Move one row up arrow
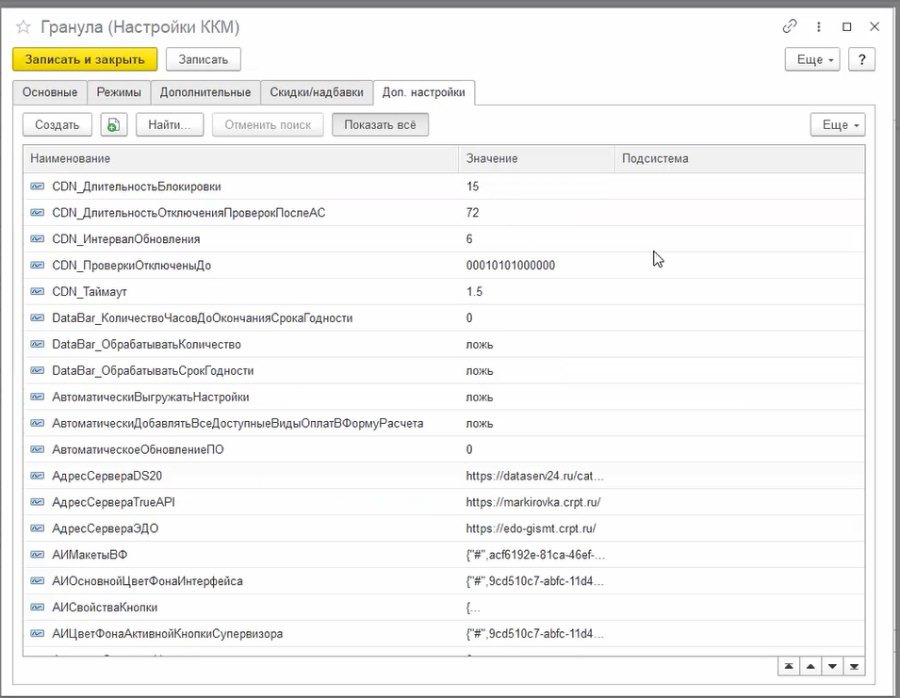 point(810,666)
